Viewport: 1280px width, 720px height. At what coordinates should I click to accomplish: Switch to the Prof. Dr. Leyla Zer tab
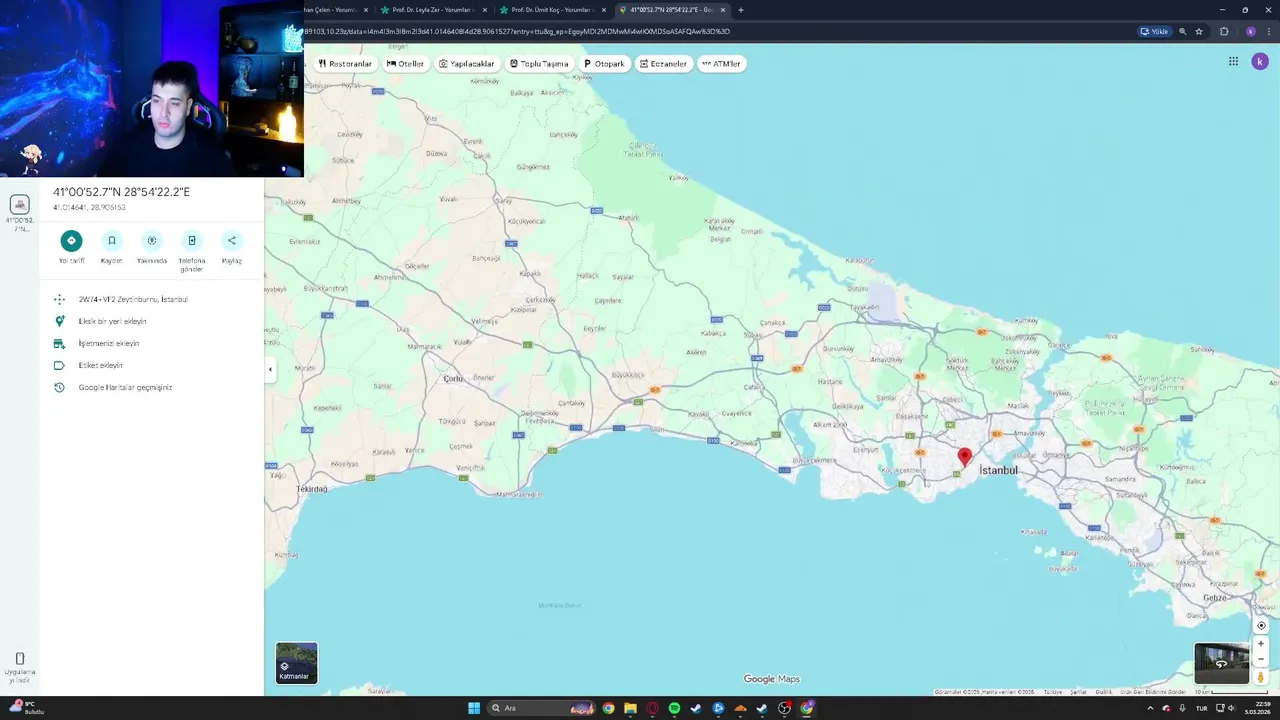pyautogui.click(x=432, y=10)
